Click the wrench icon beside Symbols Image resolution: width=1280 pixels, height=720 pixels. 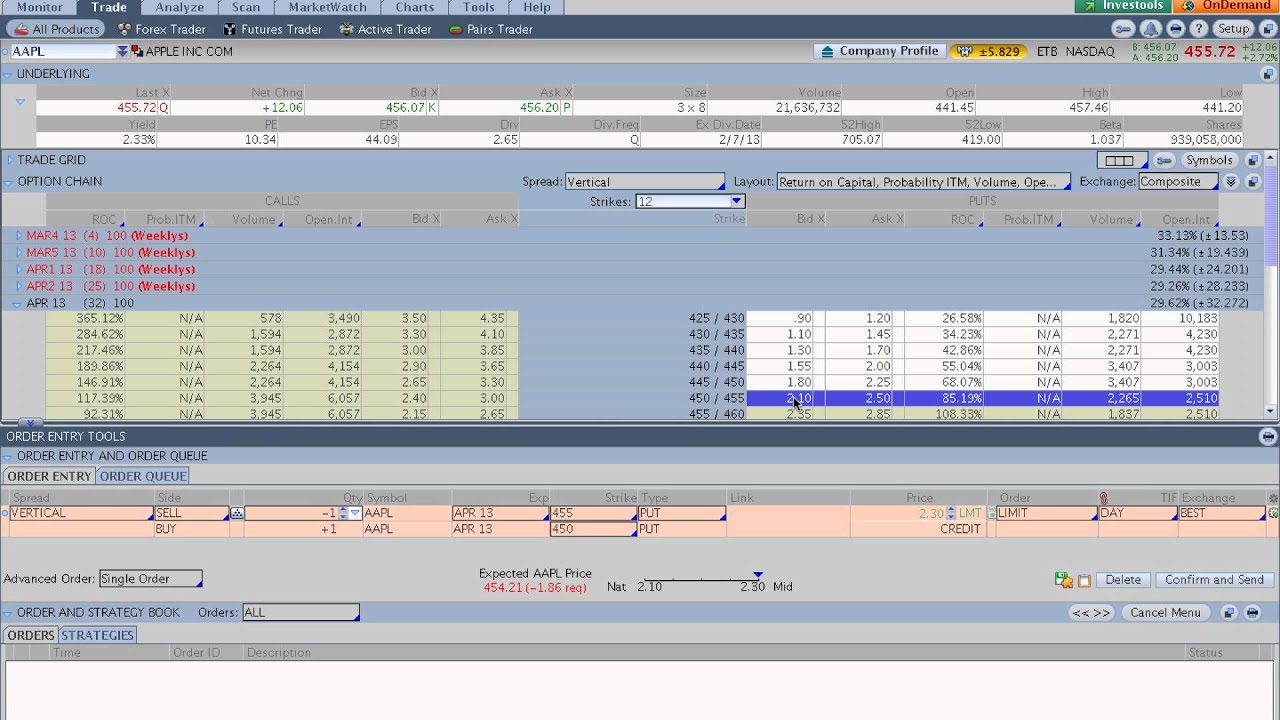(1164, 160)
